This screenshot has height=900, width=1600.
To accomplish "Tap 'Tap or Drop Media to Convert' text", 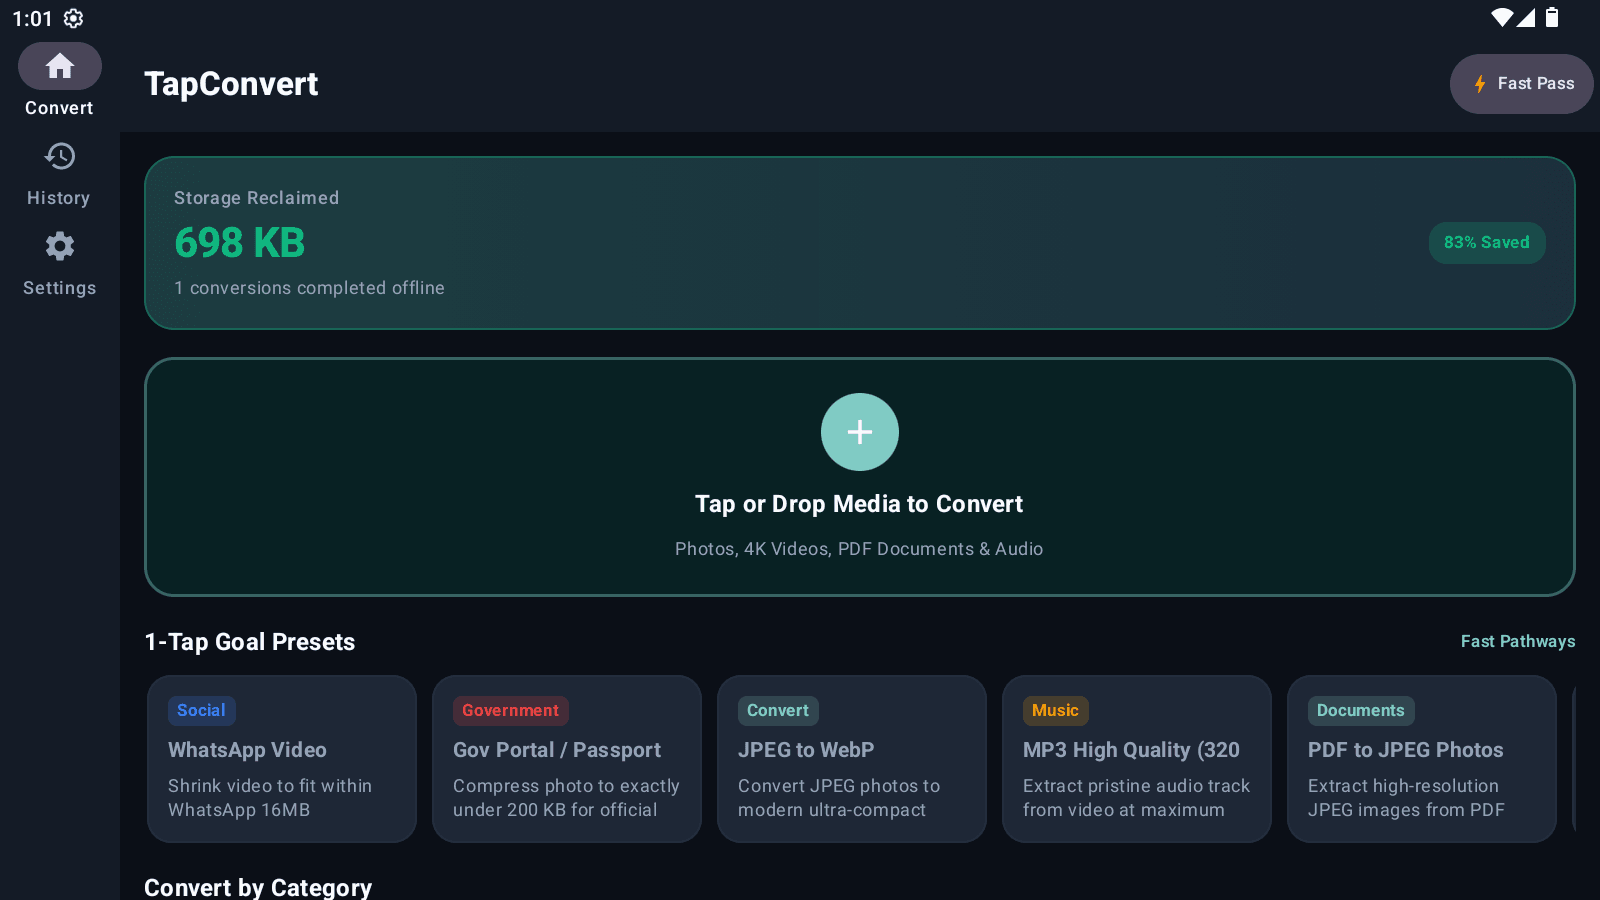I will [x=859, y=504].
